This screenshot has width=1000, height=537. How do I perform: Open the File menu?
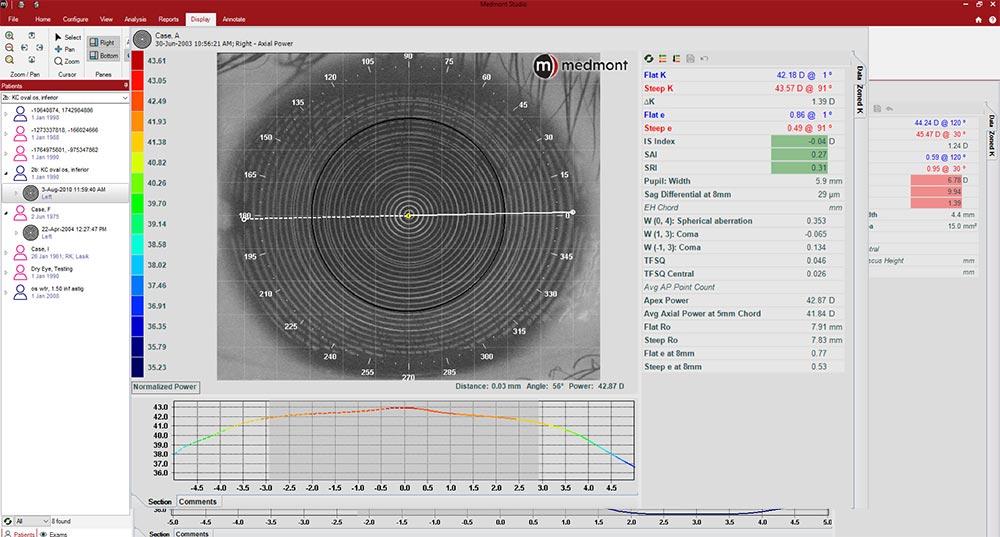13,19
